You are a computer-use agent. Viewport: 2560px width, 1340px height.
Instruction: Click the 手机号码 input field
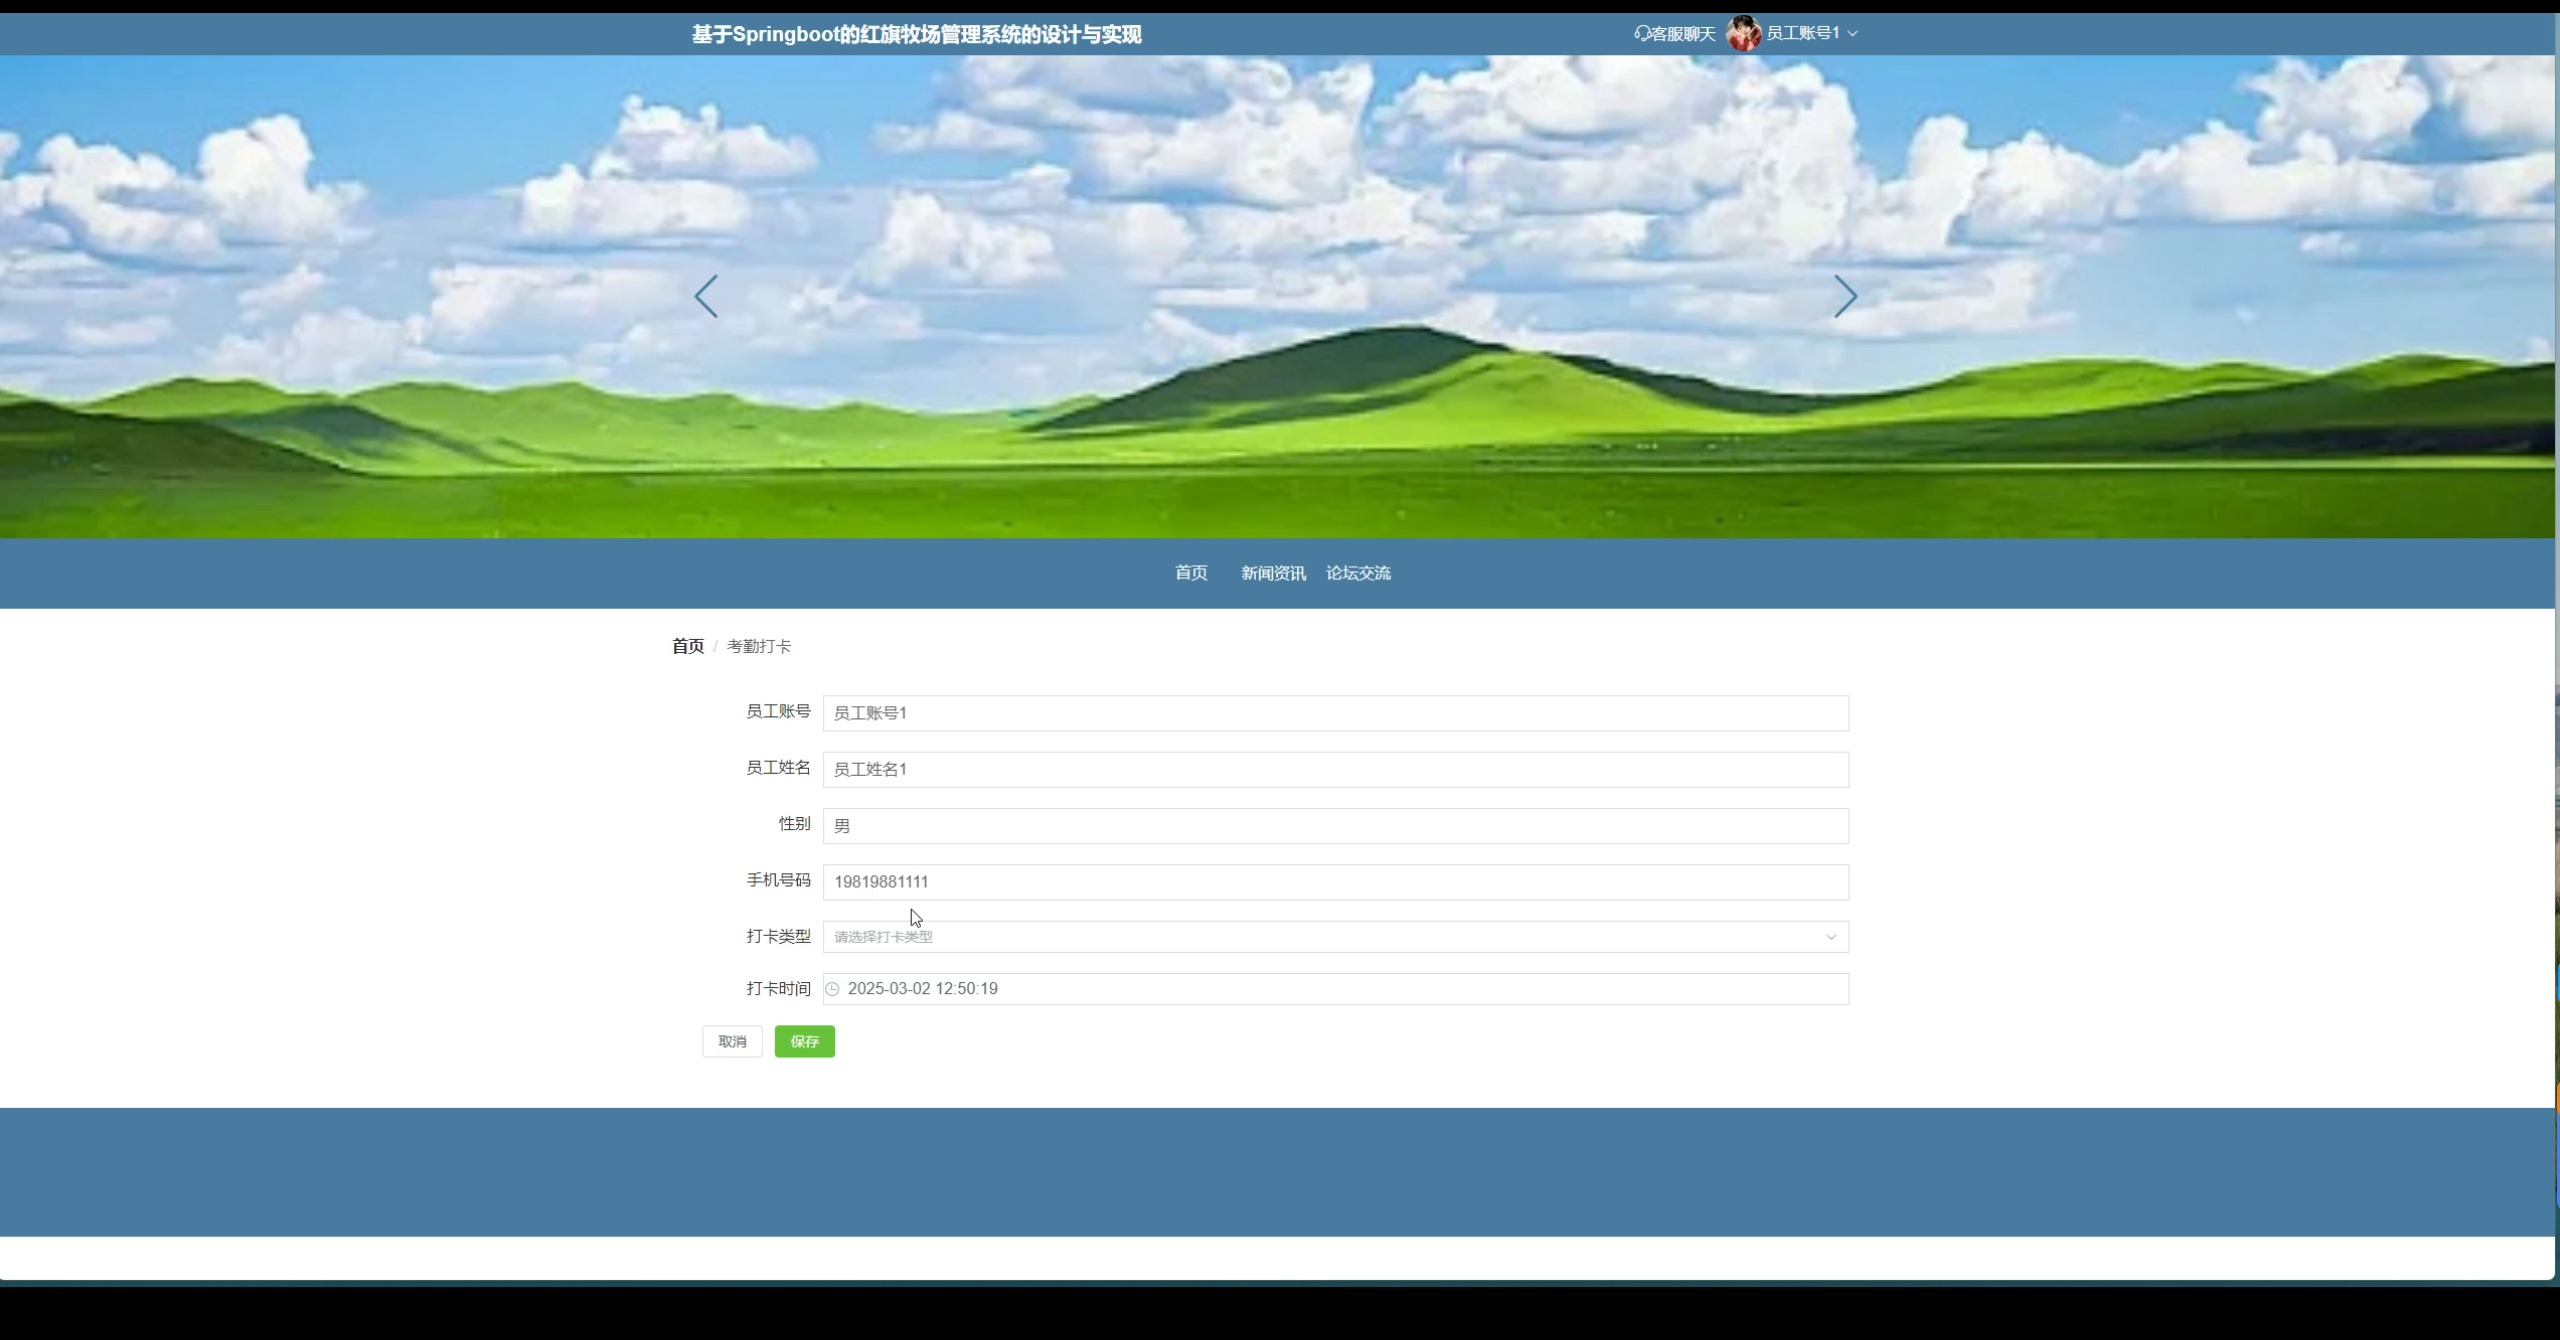(1335, 882)
